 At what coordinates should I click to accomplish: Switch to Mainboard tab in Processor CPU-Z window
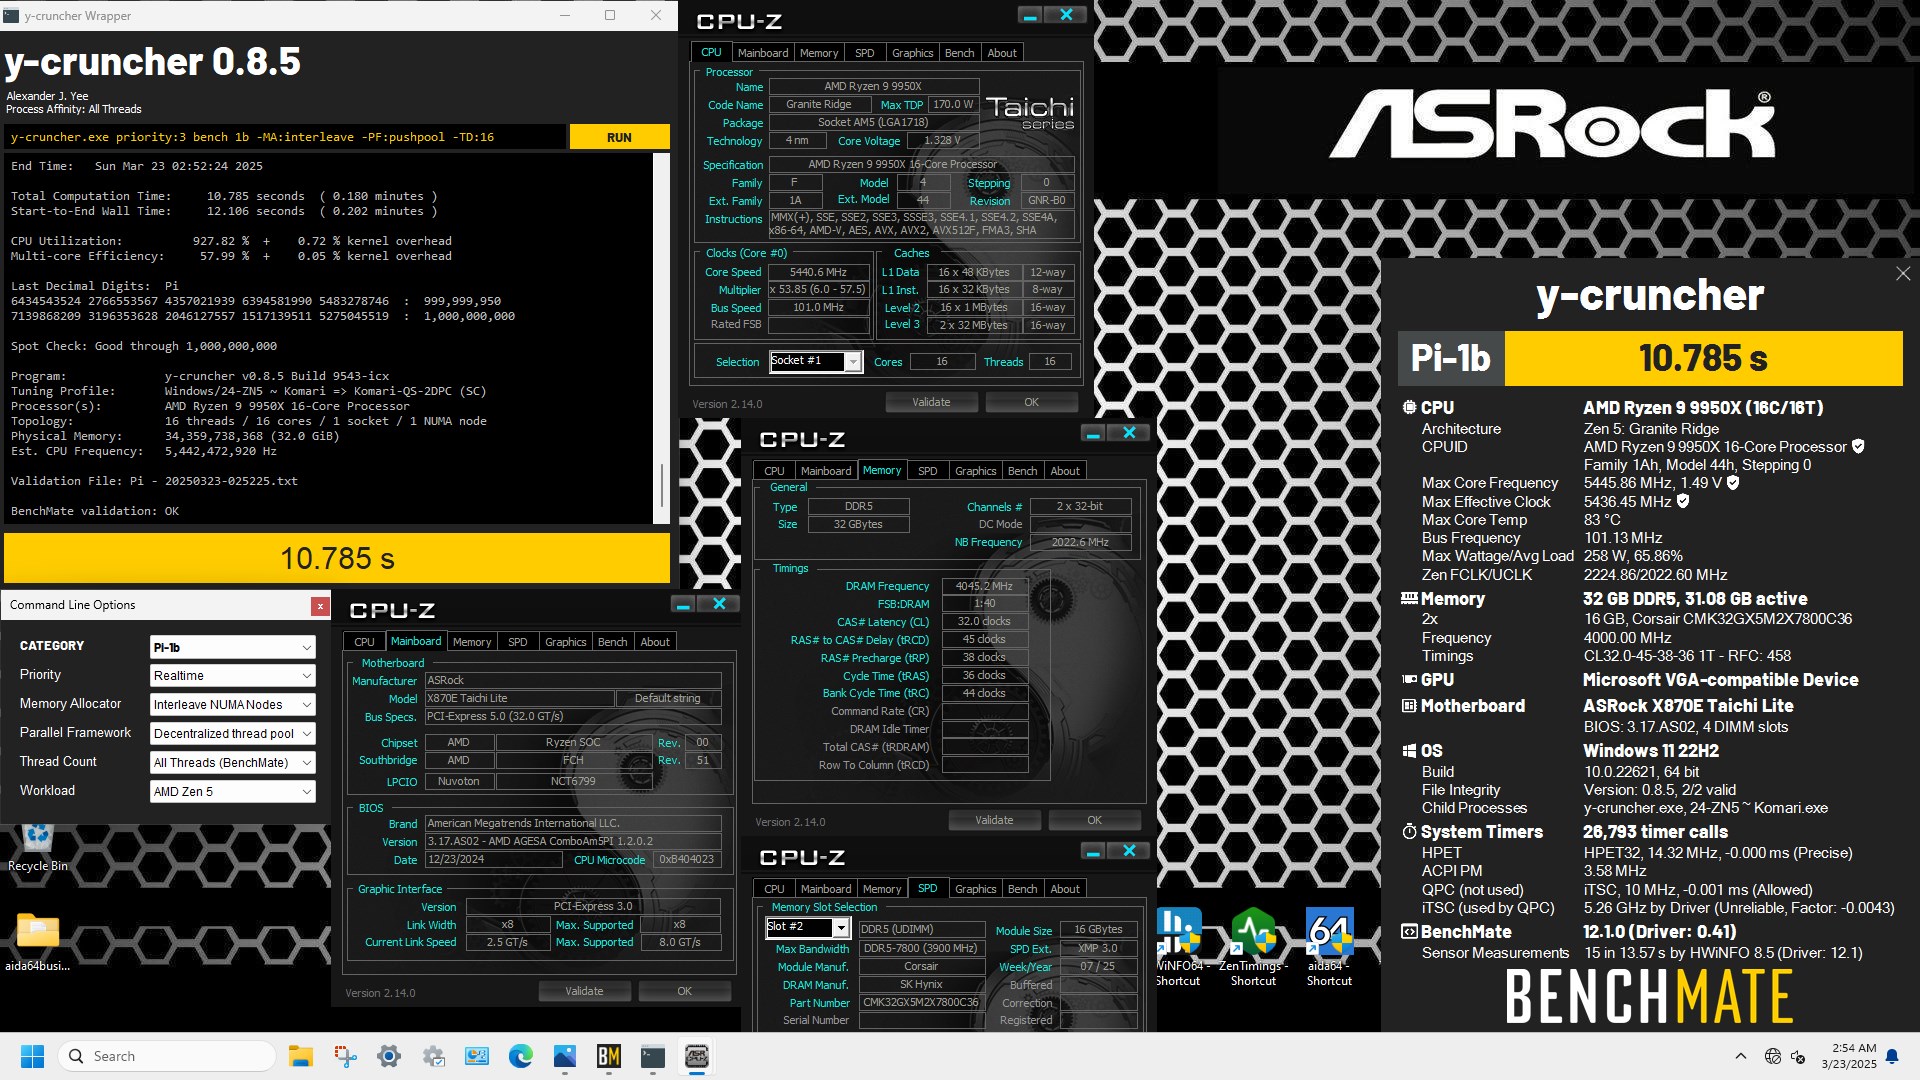click(x=763, y=53)
